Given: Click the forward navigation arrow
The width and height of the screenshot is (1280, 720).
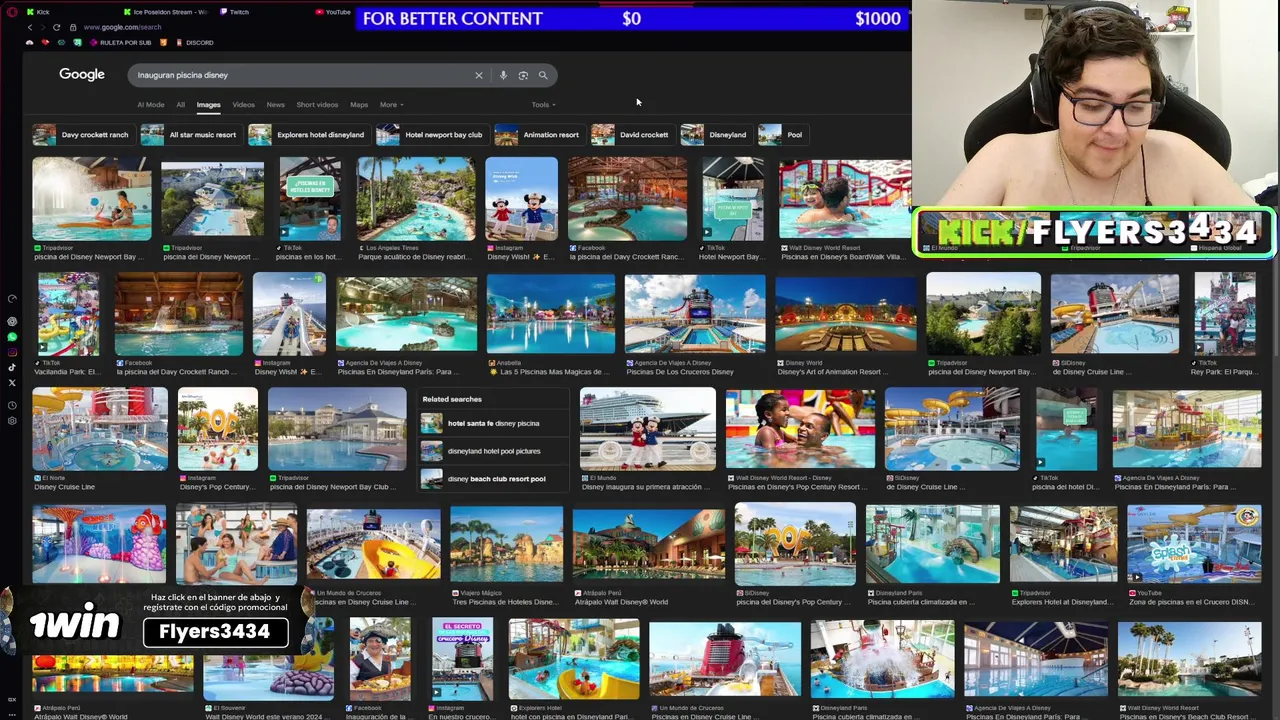Looking at the screenshot, I should (x=42, y=27).
